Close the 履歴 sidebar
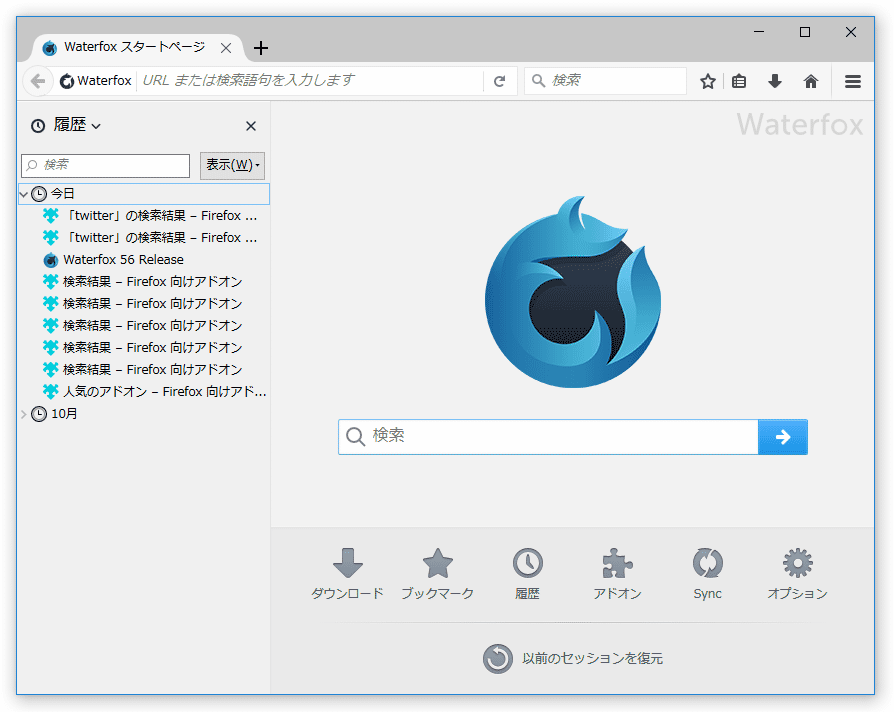 click(x=251, y=126)
